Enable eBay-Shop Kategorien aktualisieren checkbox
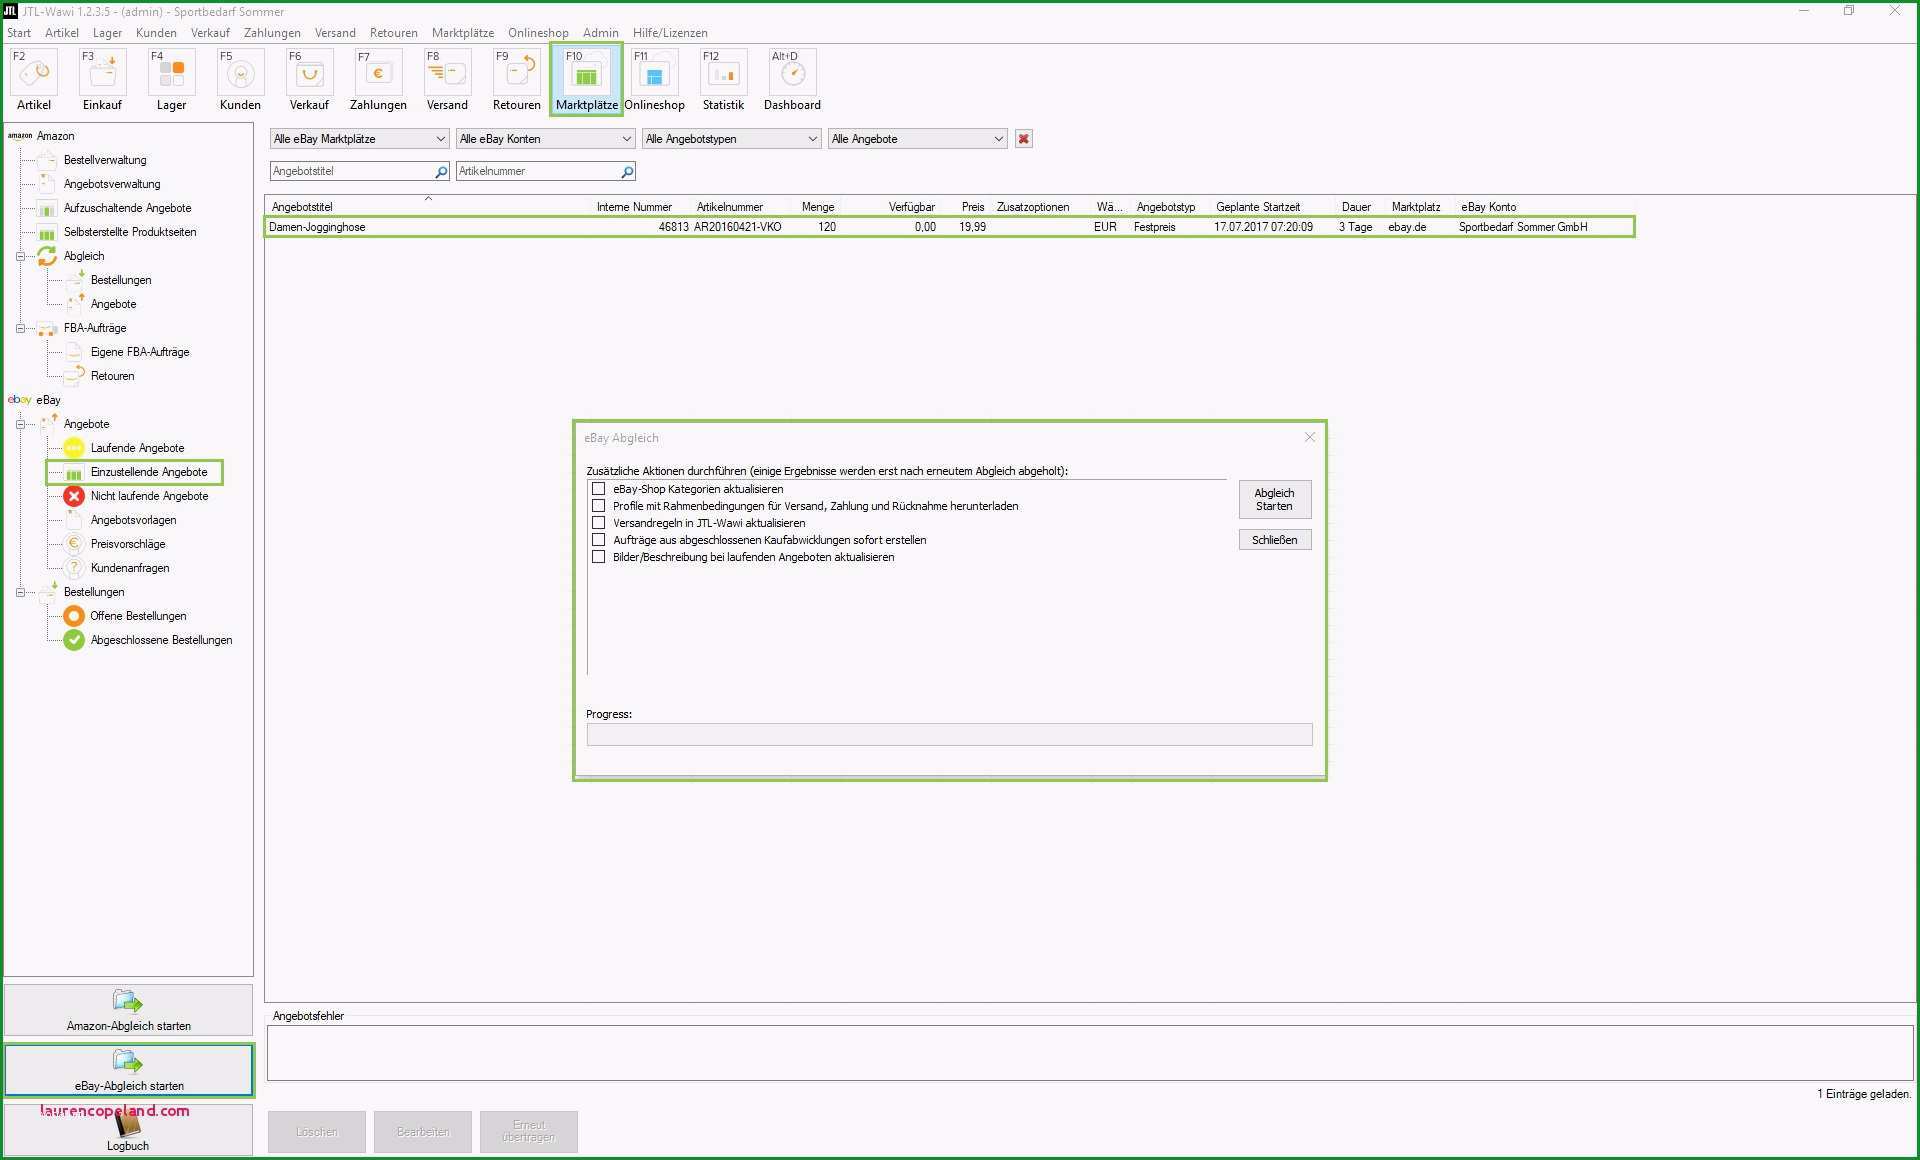The image size is (1920, 1160). point(599,489)
